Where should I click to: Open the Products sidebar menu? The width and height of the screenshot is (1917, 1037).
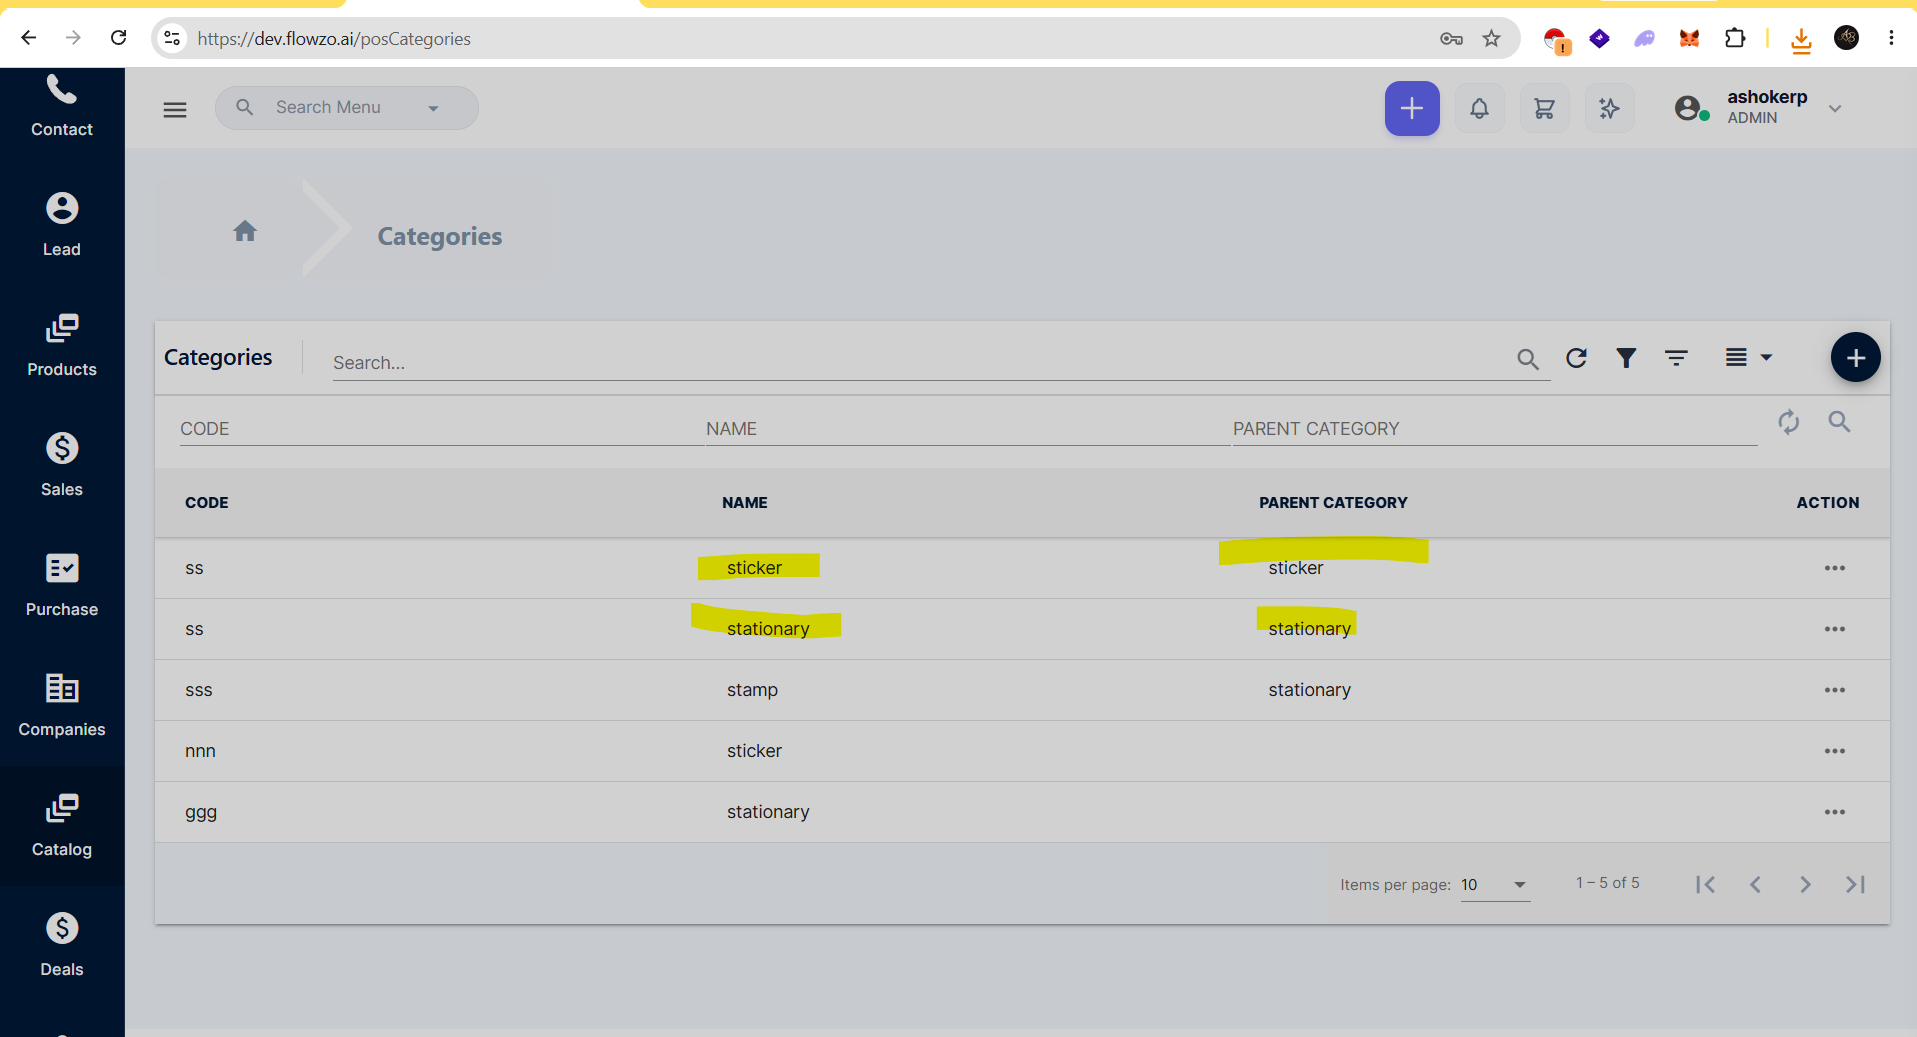pos(62,346)
